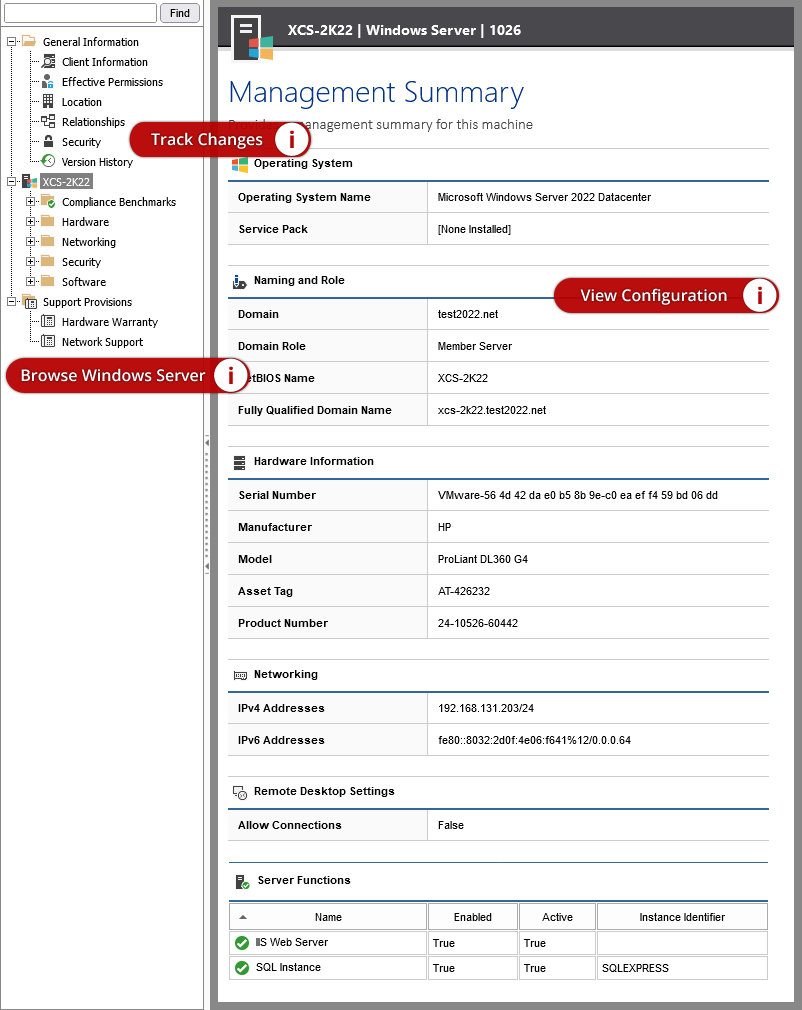Click the Security padlock icon

click(47, 141)
